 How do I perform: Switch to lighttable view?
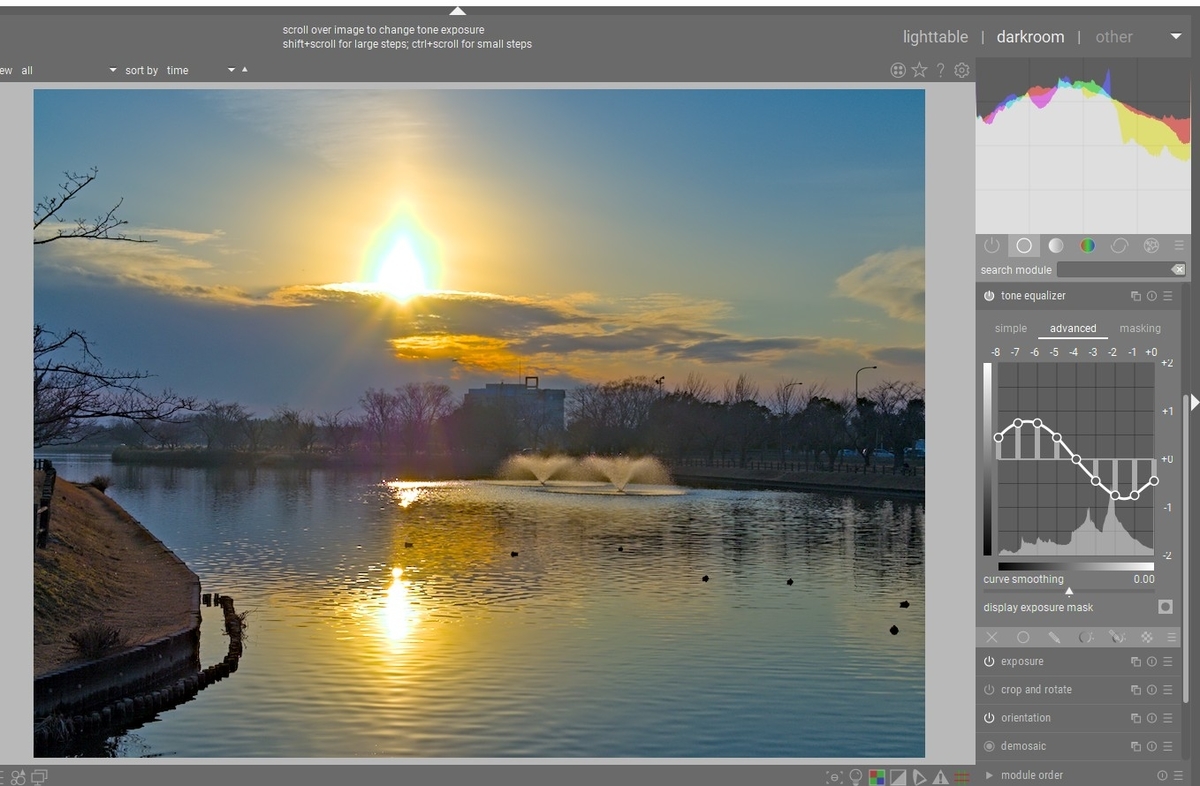tap(935, 37)
